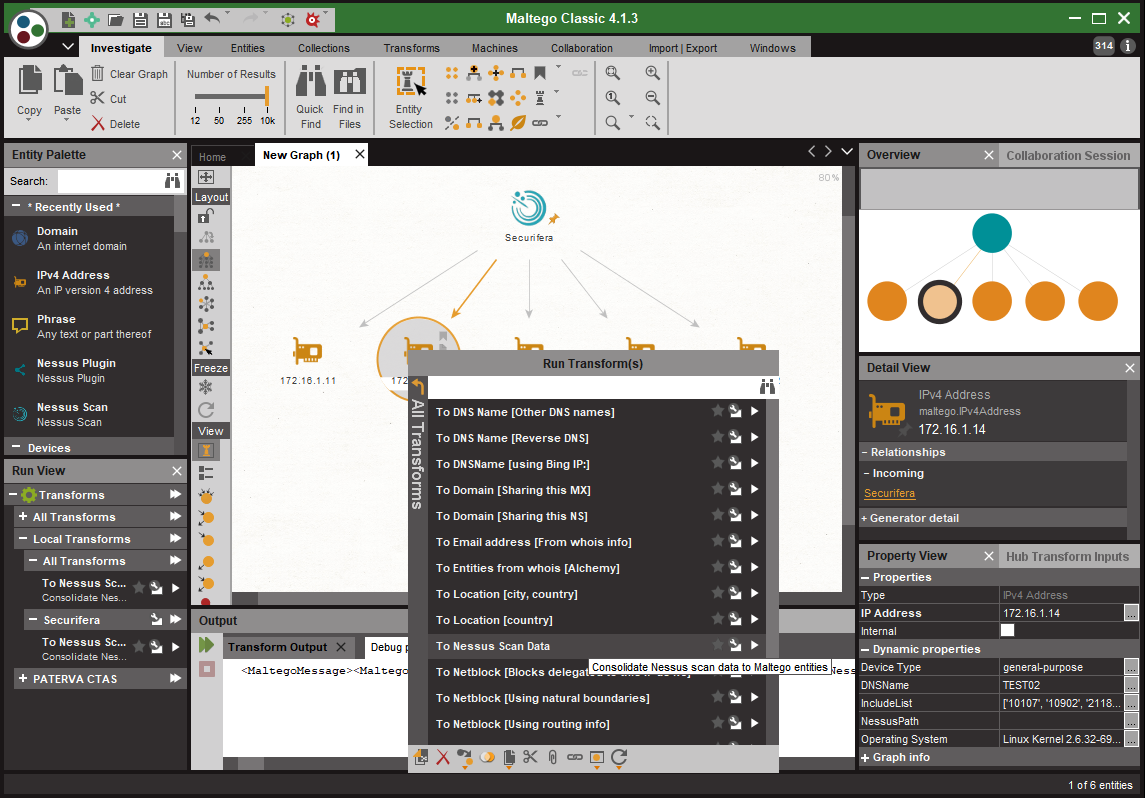Edit IP Address value with ellipsis button
Image resolution: width=1145 pixels, height=798 pixels.
coord(1130,613)
